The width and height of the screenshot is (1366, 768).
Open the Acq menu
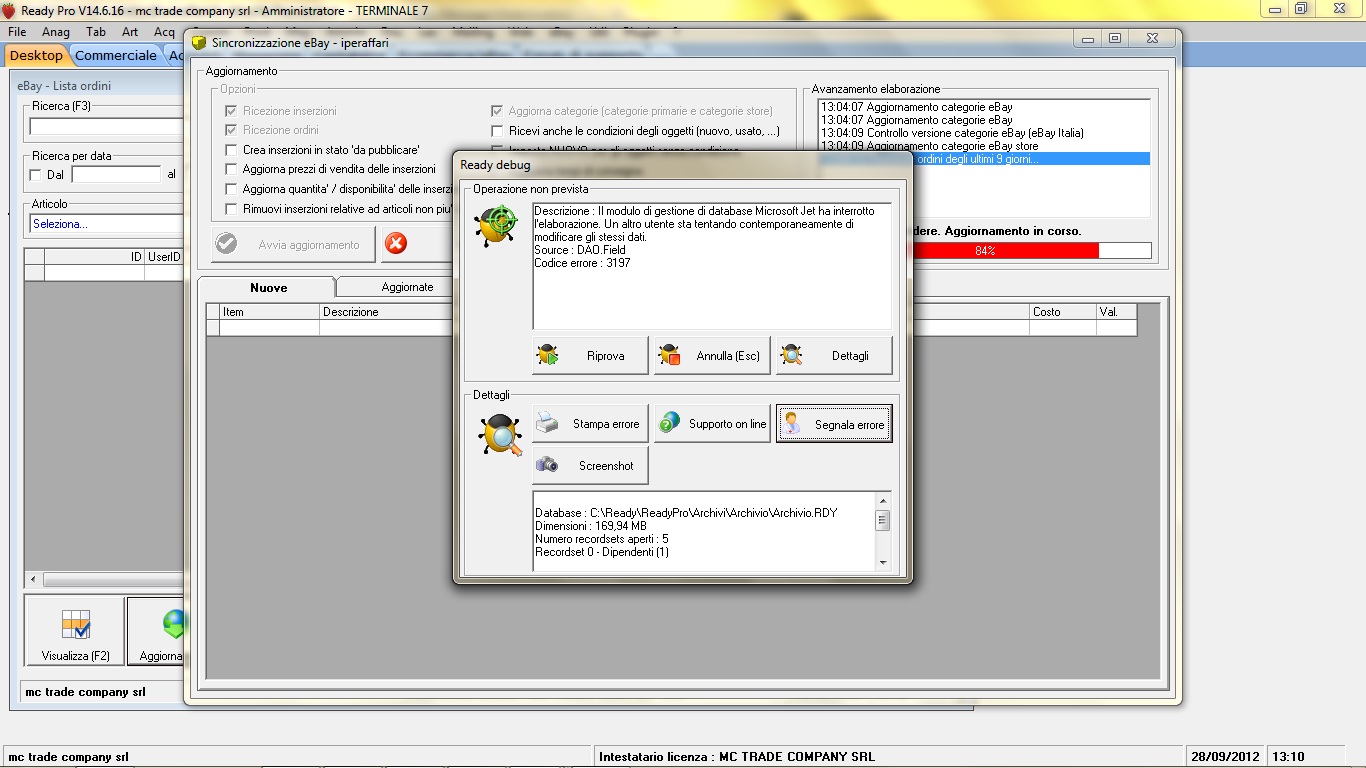pos(164,32)
